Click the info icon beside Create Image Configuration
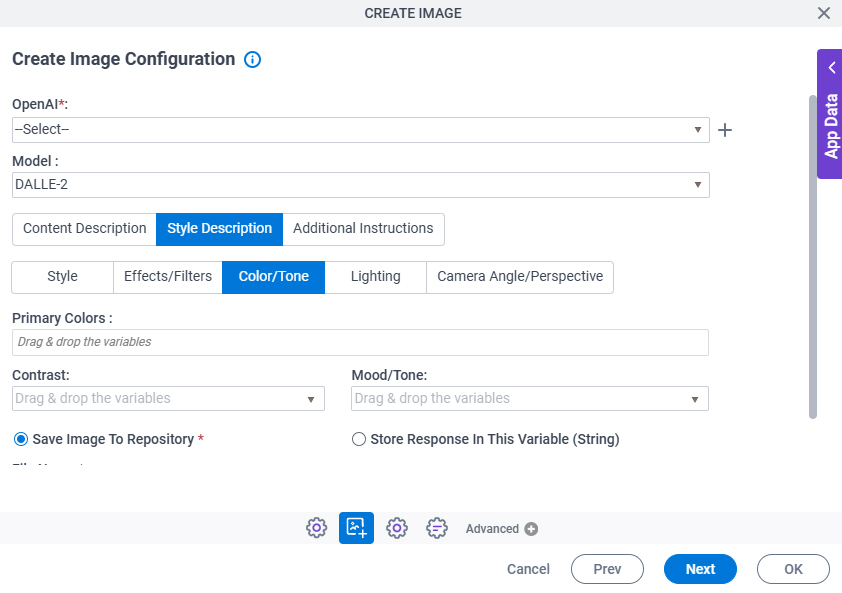 pos(252,59)
